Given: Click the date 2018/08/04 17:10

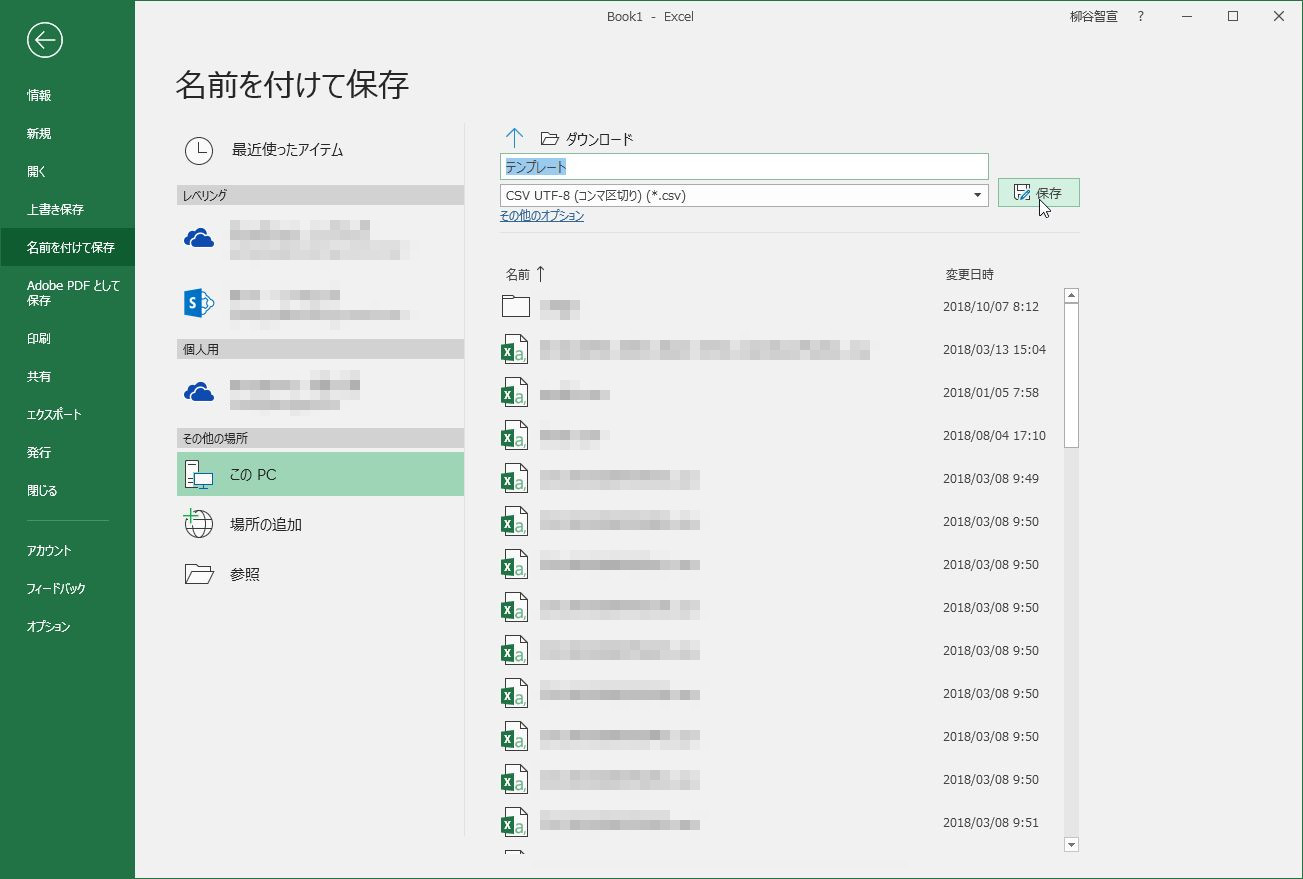Looking at the screenshot, I should [994, 436].
